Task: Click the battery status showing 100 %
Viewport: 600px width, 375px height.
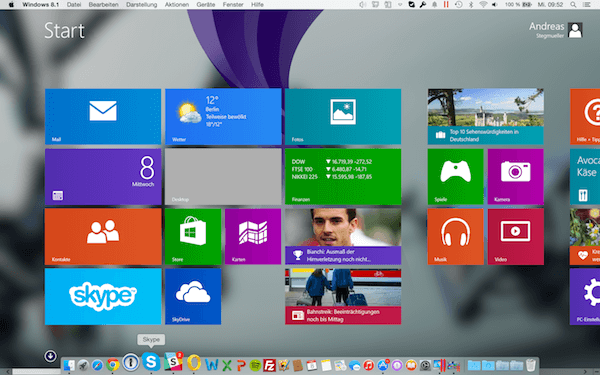Action: coord(518,5)
